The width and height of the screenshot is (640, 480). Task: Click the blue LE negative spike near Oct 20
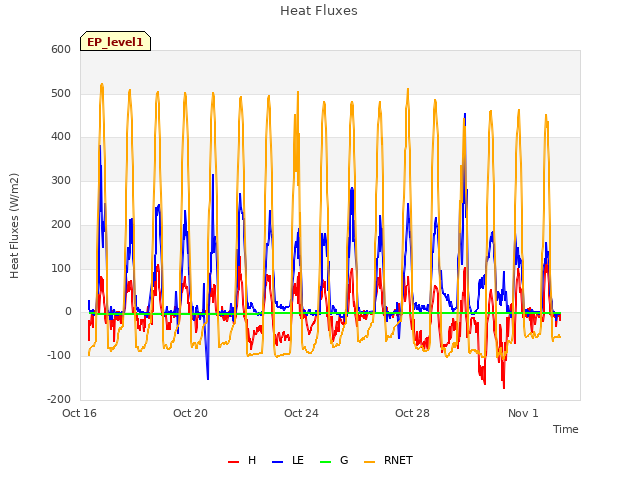click(208, 378)
